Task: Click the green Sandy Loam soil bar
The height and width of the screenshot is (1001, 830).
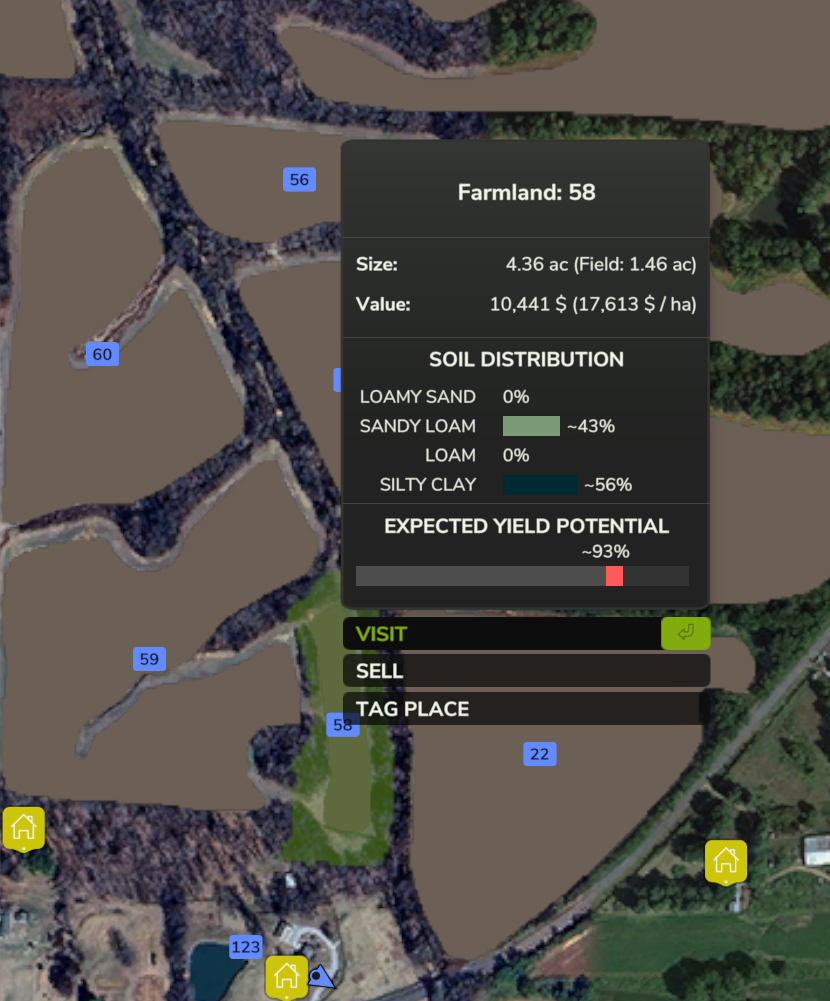Action: coord(531,426)
